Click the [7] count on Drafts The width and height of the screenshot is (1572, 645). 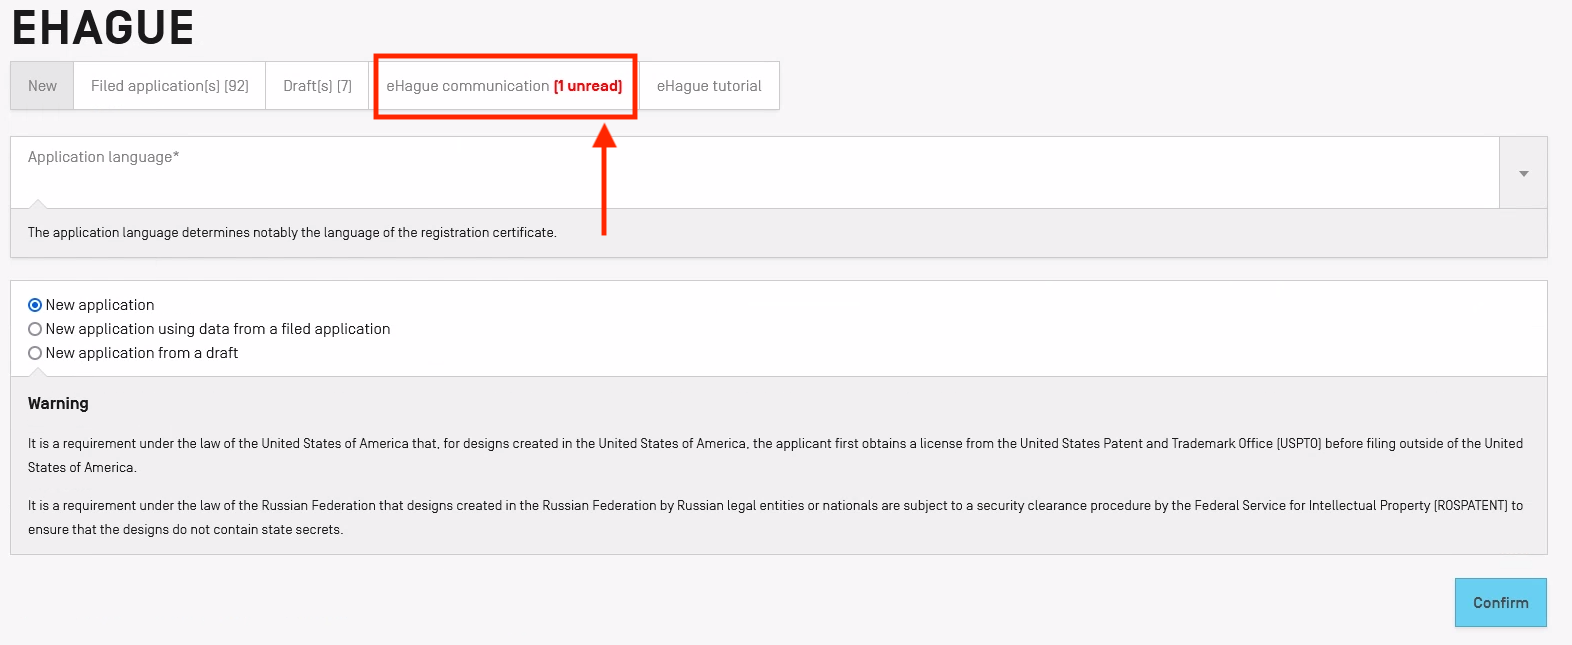(x=344, y=86)
